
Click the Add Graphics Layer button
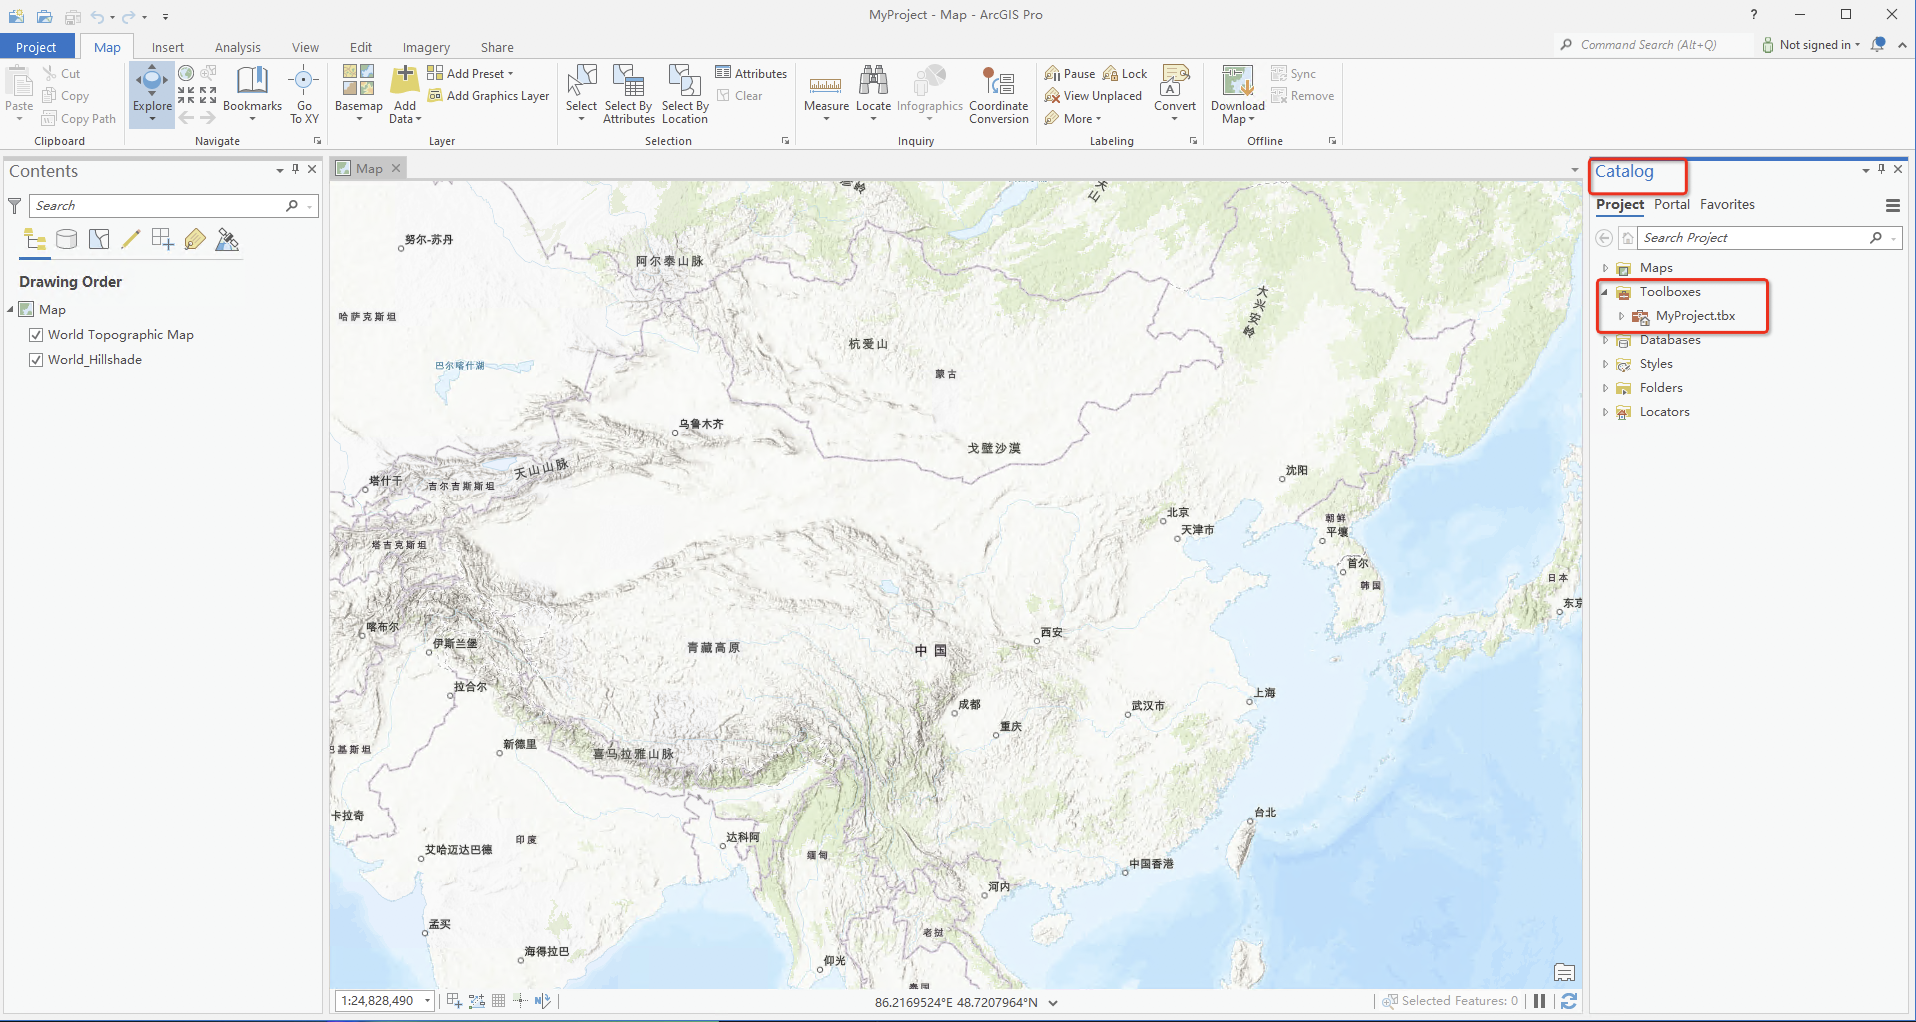point(489,96)
